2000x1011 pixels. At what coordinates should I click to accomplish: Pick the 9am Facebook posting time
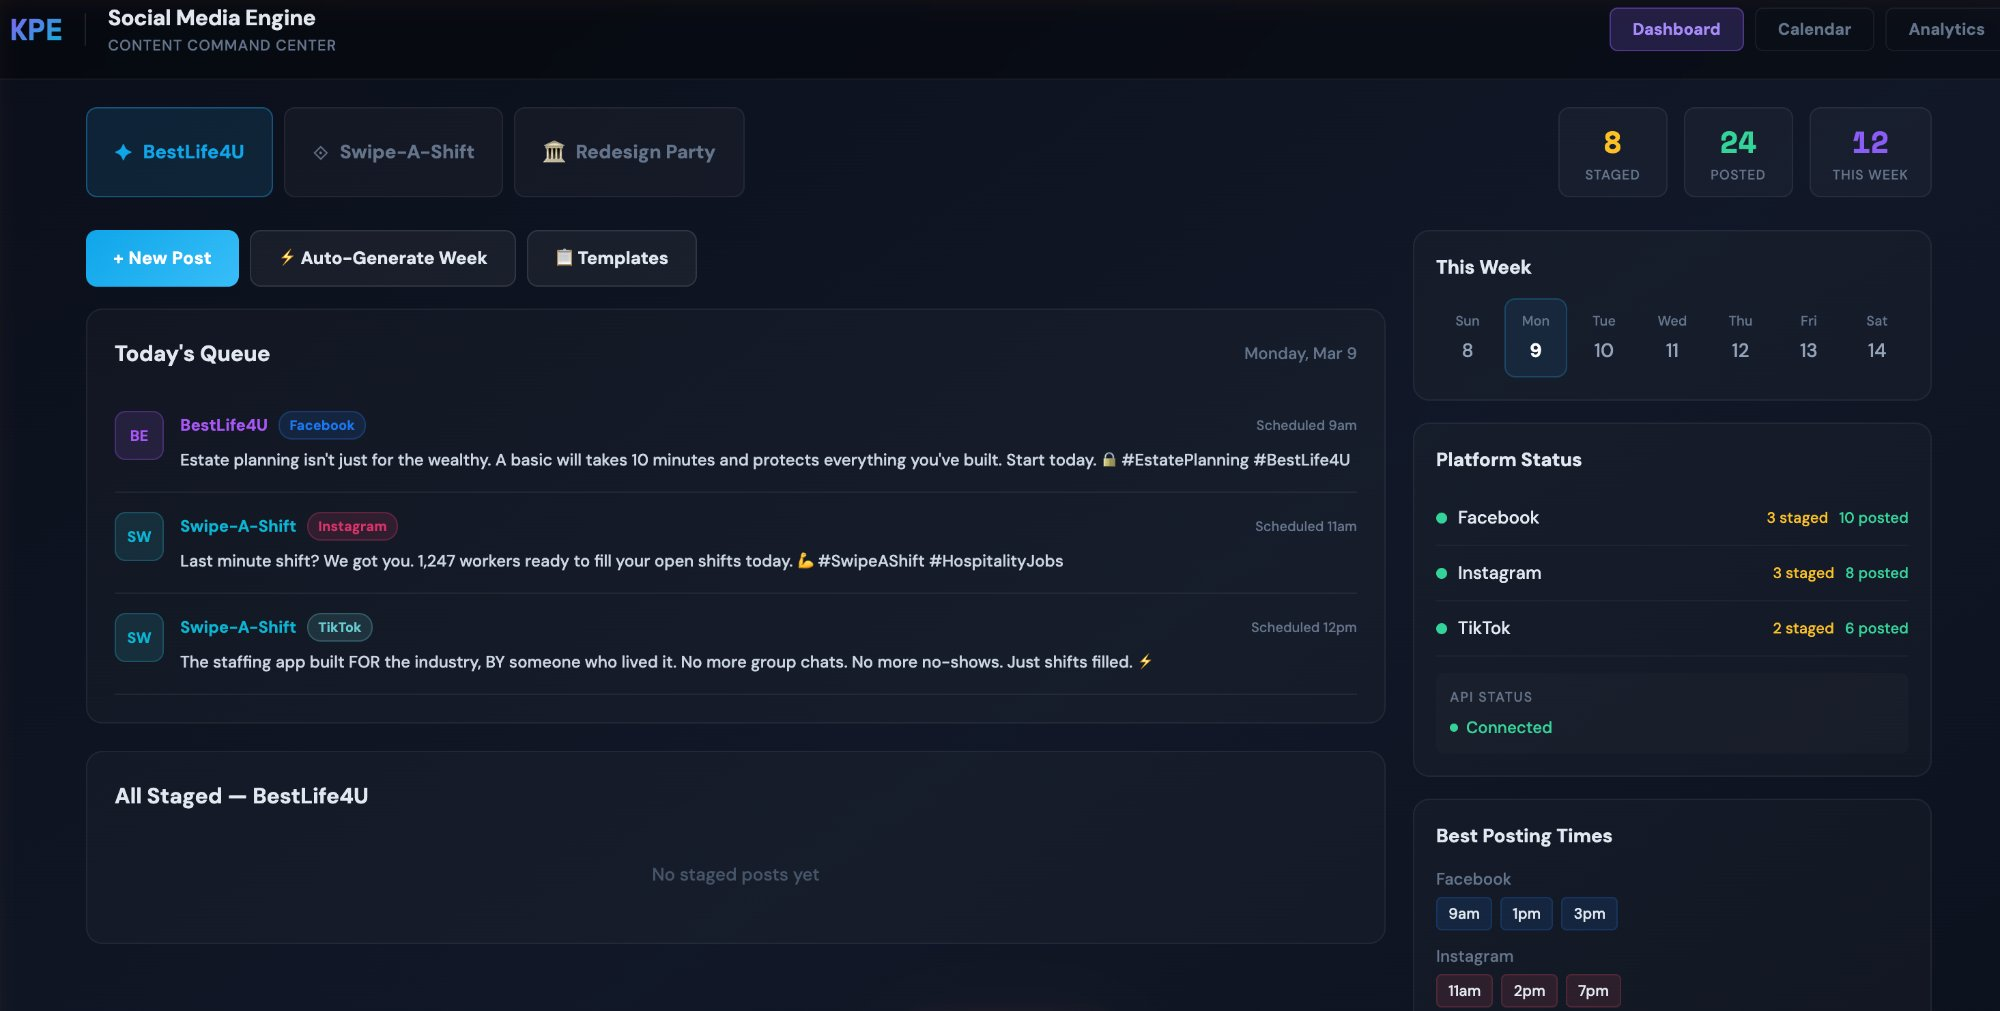coord(1463,914)
